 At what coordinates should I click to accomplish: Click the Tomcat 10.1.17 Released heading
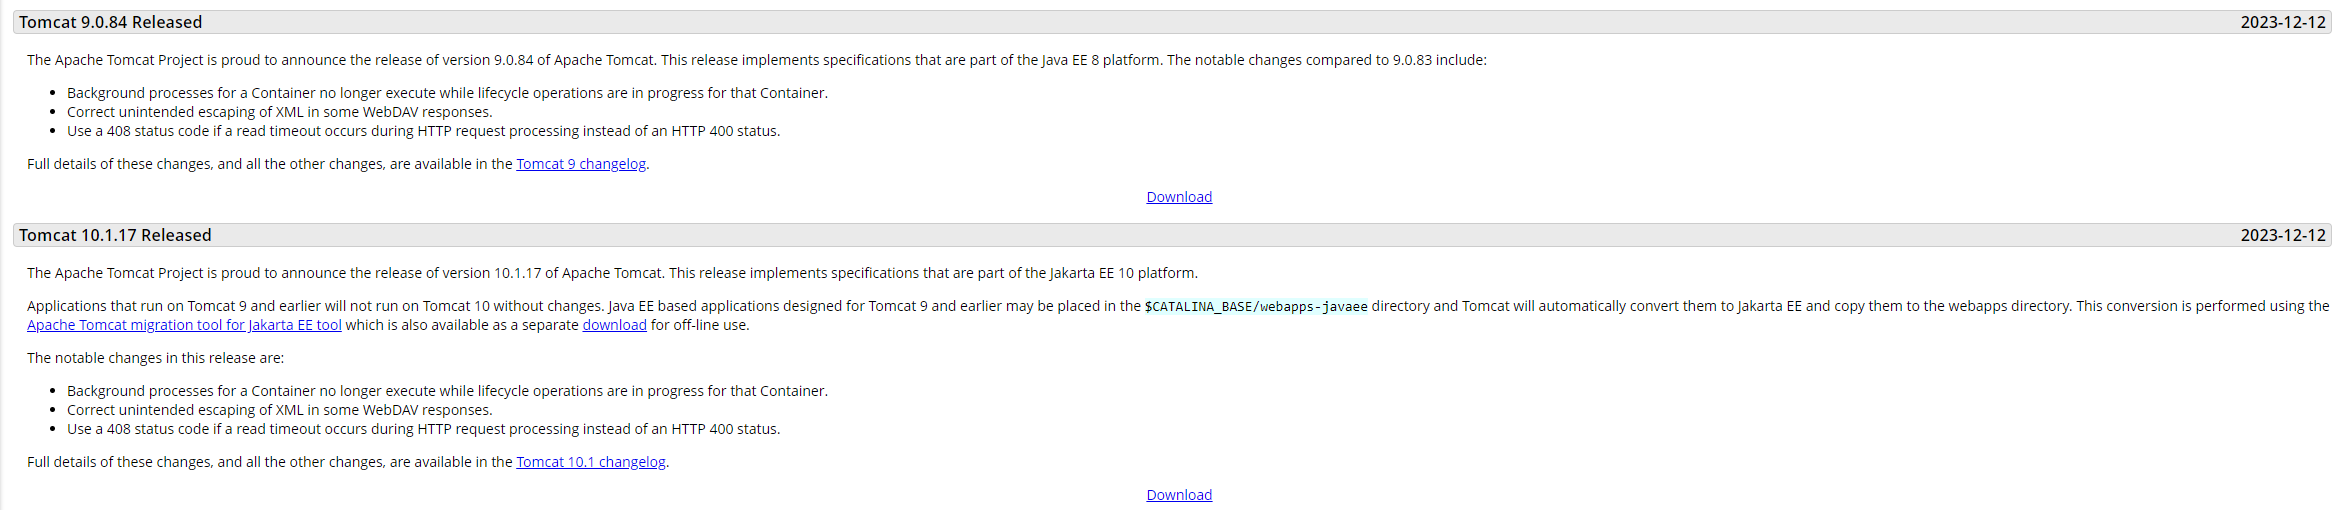[115, 235]
